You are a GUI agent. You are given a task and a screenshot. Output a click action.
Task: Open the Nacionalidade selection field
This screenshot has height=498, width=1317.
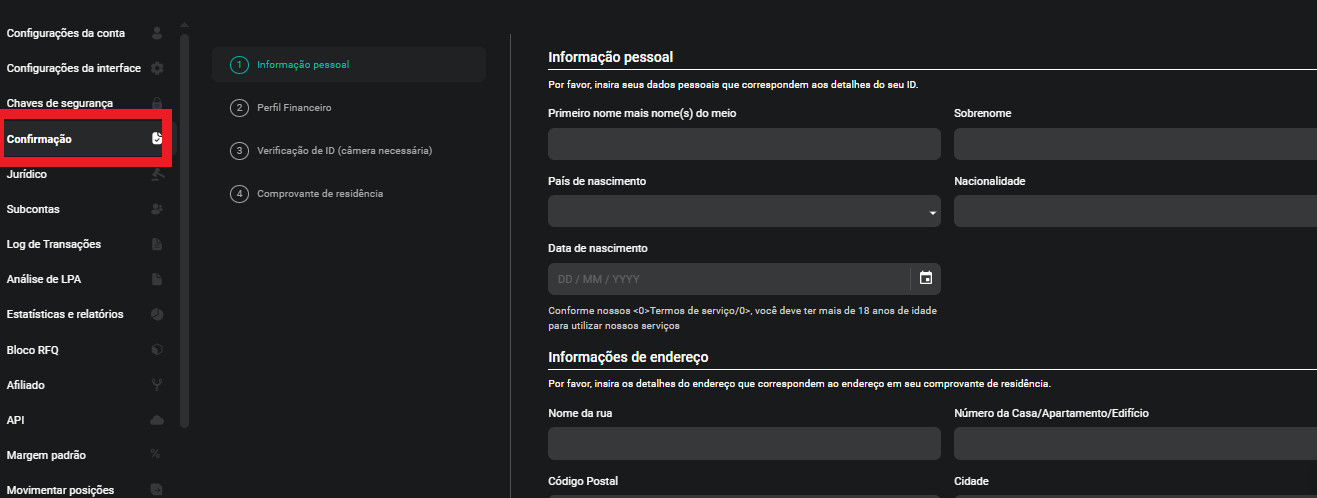pyautogui.click(x=1134, y=211)
